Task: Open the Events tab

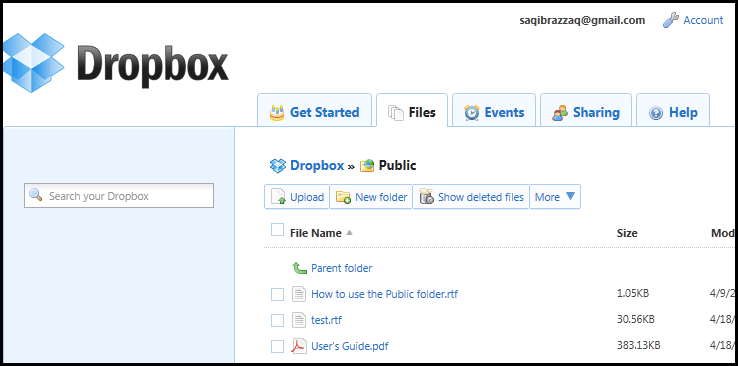Action: coord(494,110)
